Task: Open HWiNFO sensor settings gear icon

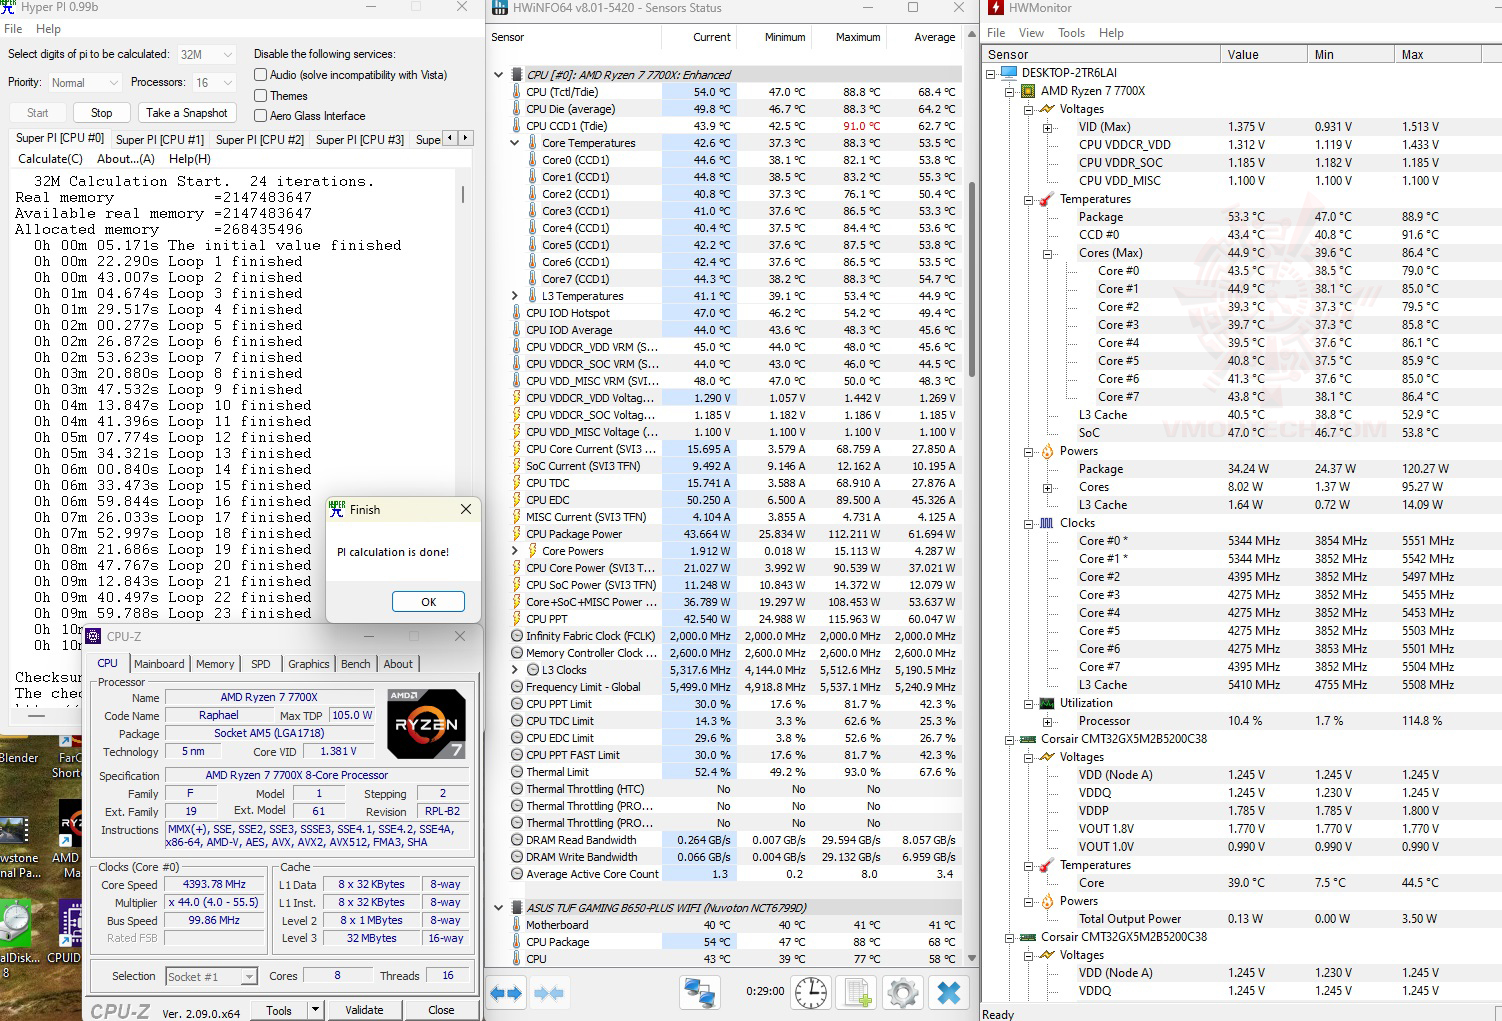Action: [902, 993]
